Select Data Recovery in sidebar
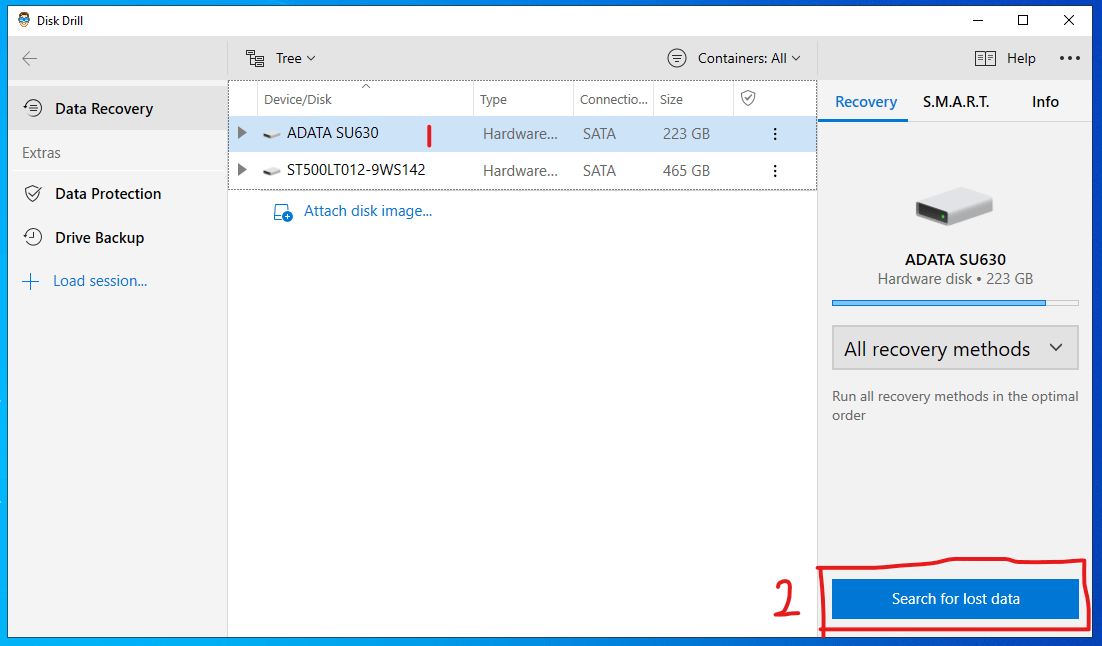Screen dimensions: 1102x646 point(117,108)
